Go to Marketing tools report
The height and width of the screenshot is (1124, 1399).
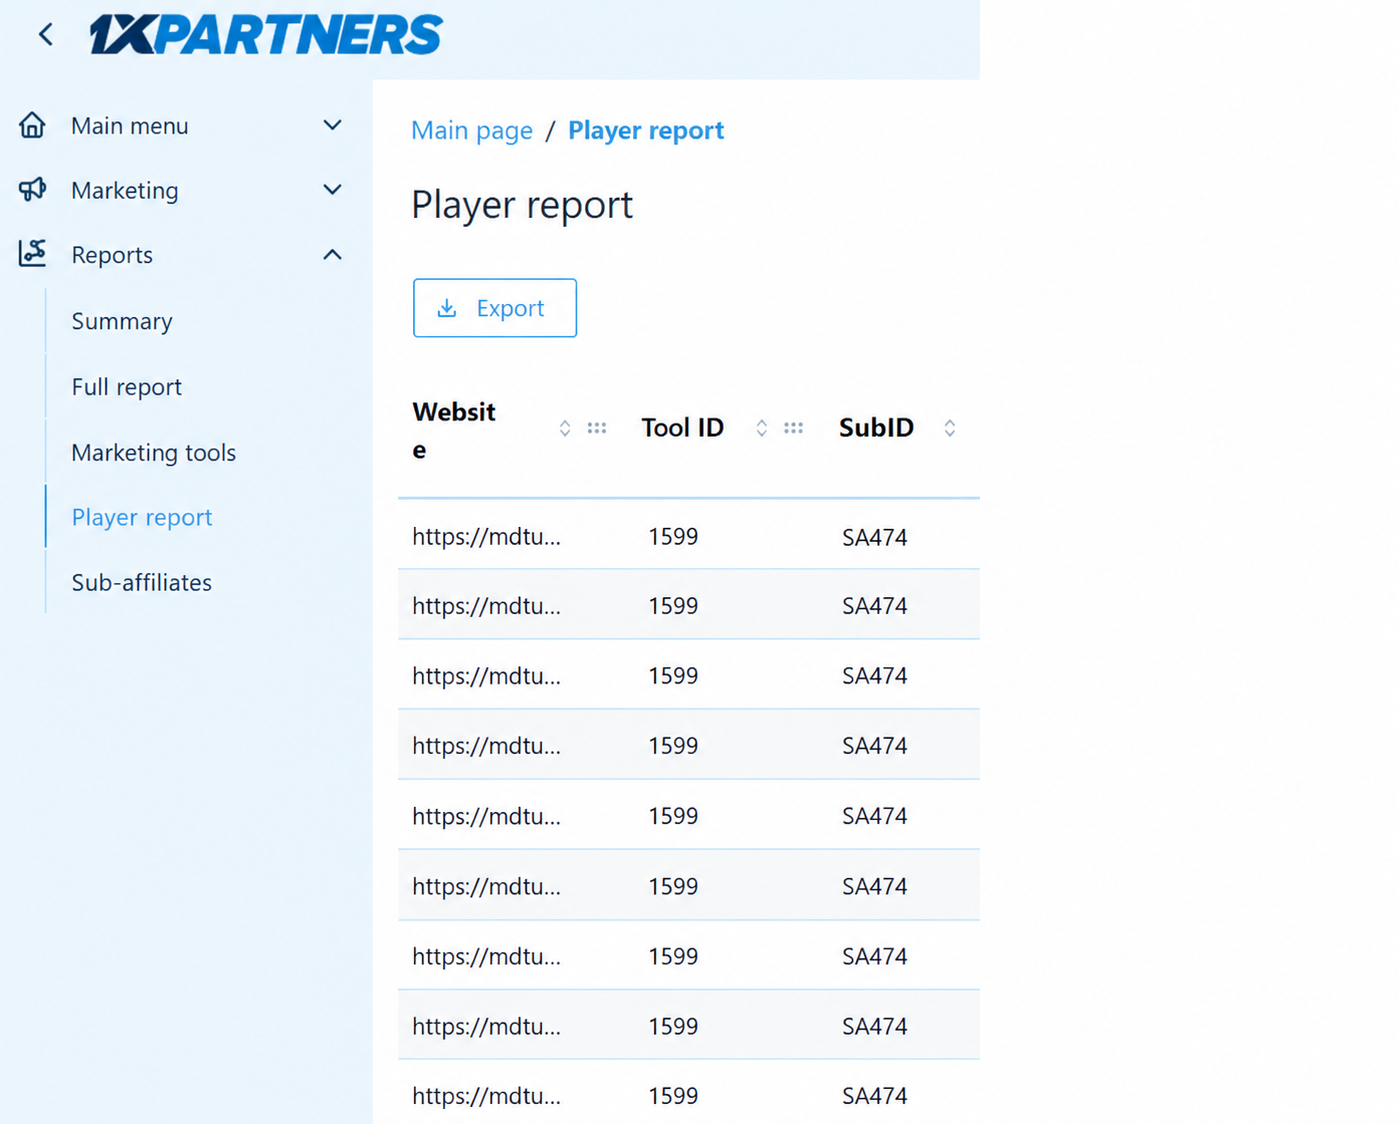click(x=154, y=452)
